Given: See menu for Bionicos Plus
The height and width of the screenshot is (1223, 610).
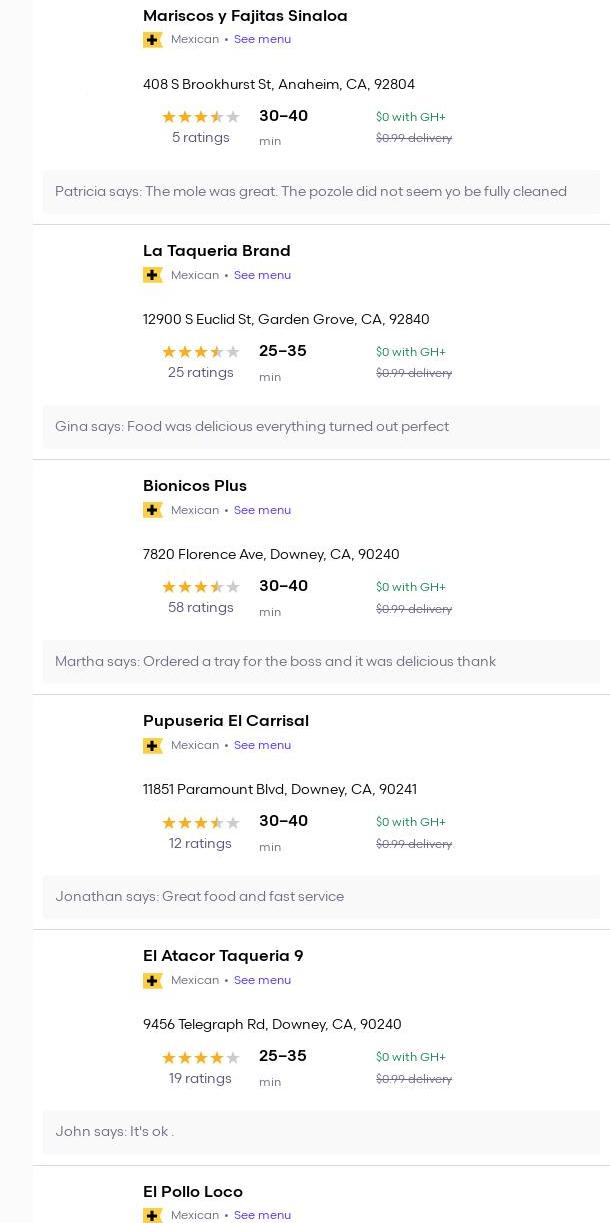Looking at the screenshot, I should pos(262,510).
